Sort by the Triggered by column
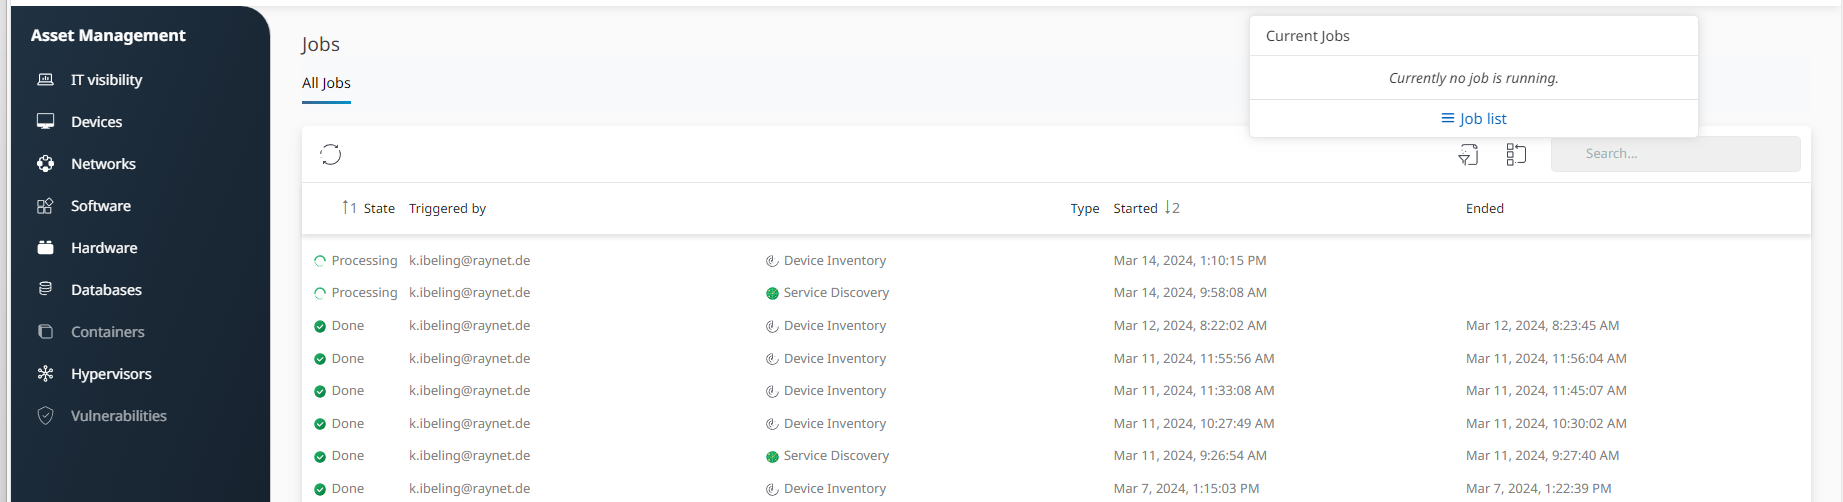This screenshot has width=1843, height=502. (x=447, y=208)
